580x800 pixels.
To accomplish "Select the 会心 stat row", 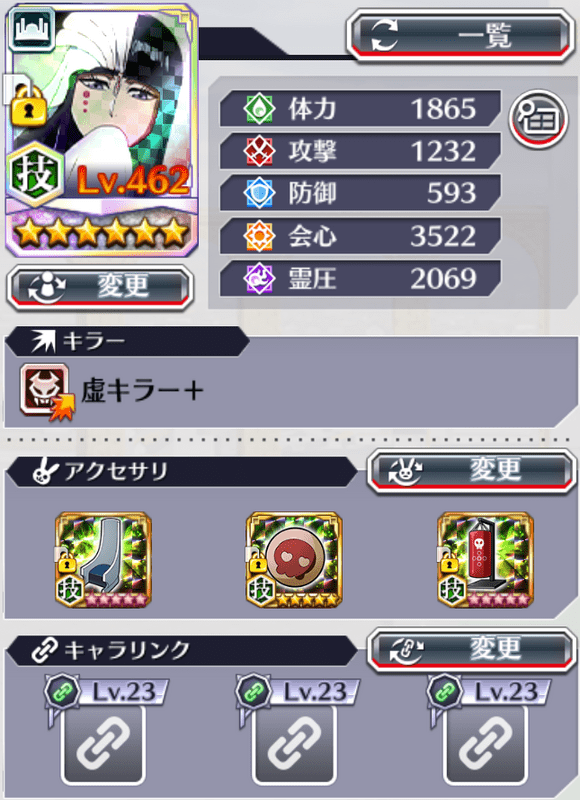I will [x=360, y=236].
